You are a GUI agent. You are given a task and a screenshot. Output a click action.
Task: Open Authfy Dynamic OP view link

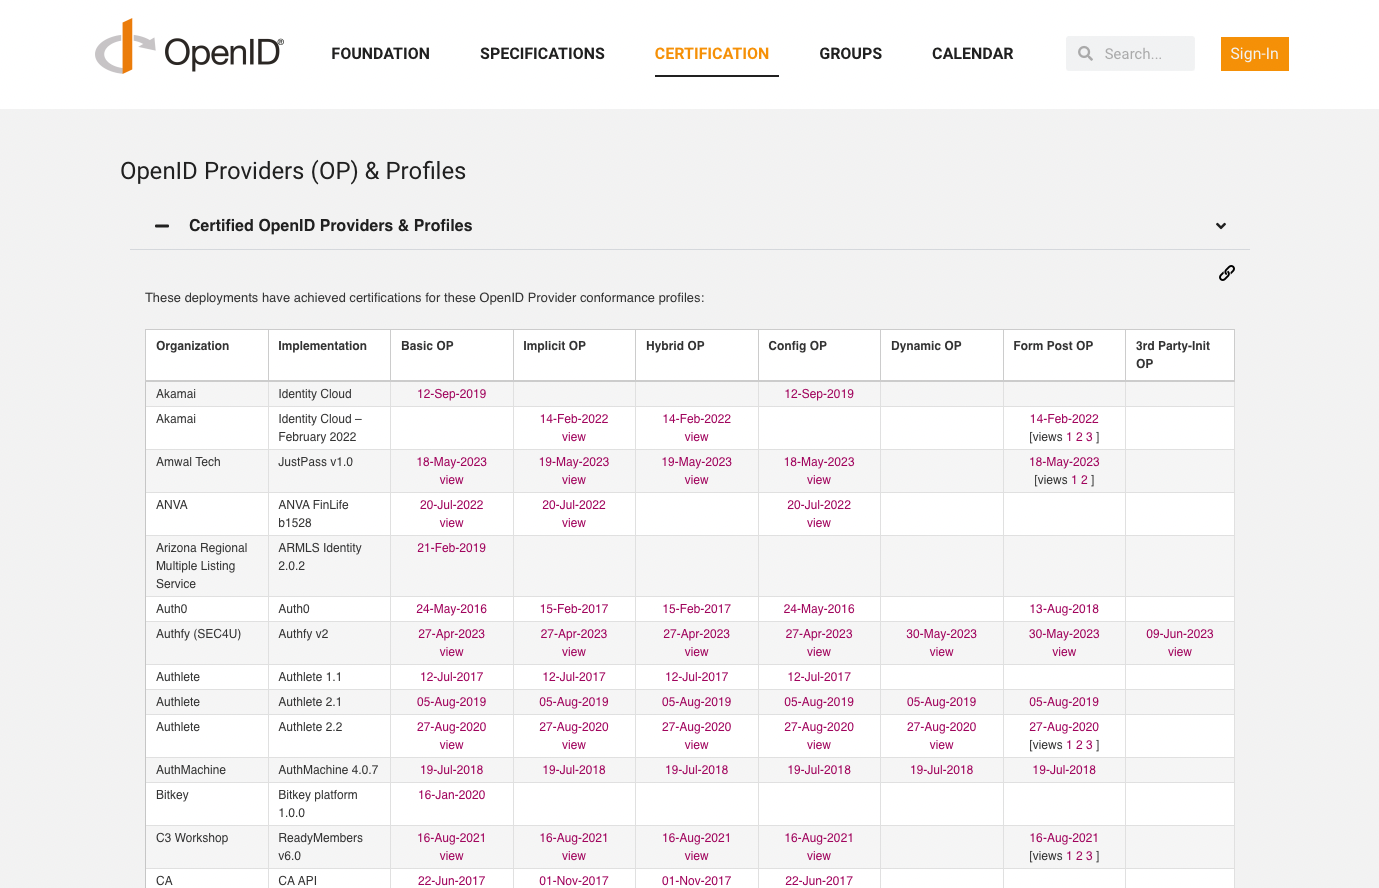942,652
